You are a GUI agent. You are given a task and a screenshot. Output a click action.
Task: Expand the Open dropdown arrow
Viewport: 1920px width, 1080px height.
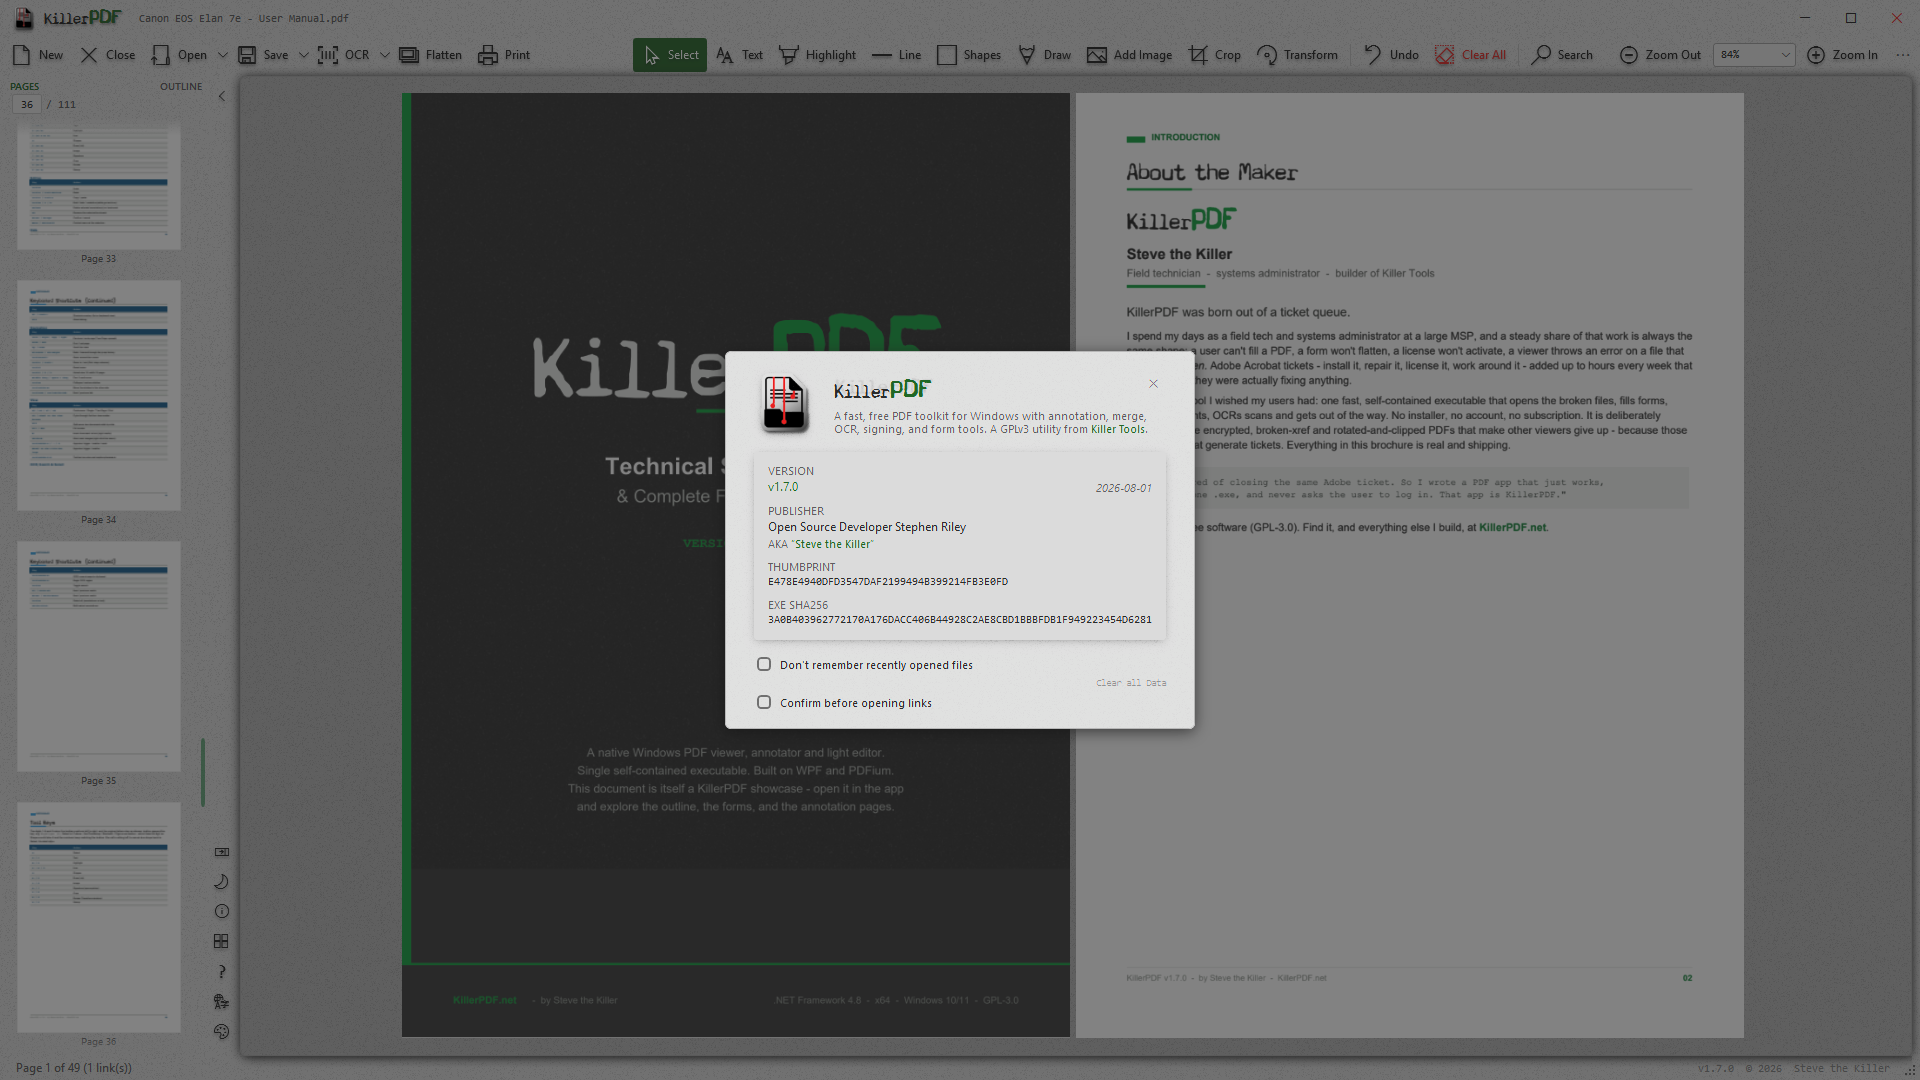coord(222,55)
